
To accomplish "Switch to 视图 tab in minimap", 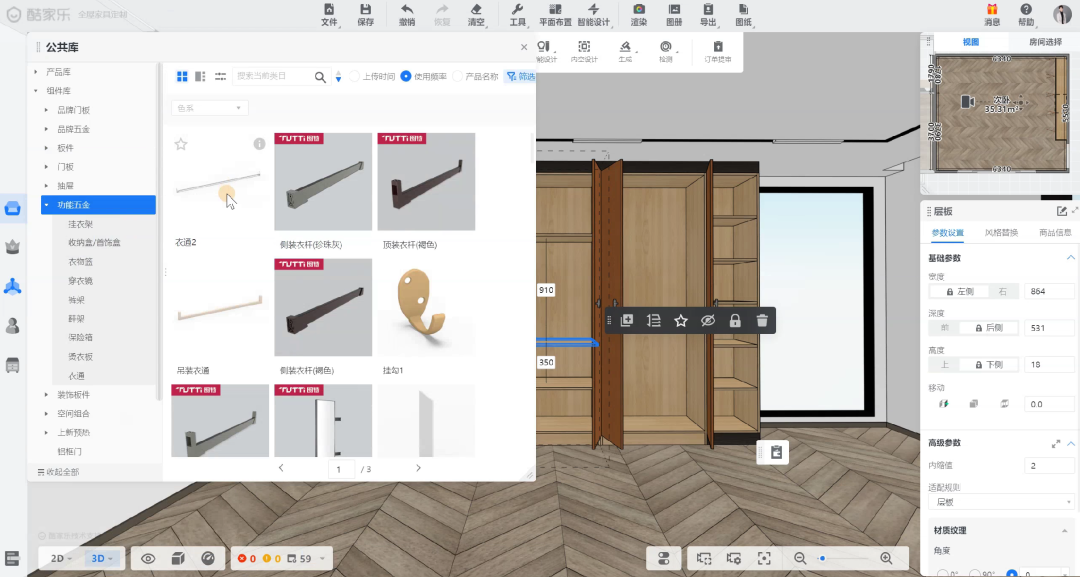I will pyautogui.click(x=970, y=42).
